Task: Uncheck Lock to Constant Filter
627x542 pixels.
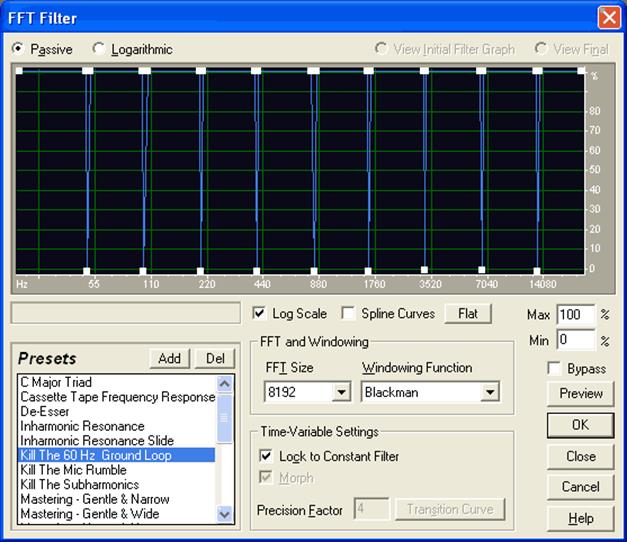Action: point(266,456)
